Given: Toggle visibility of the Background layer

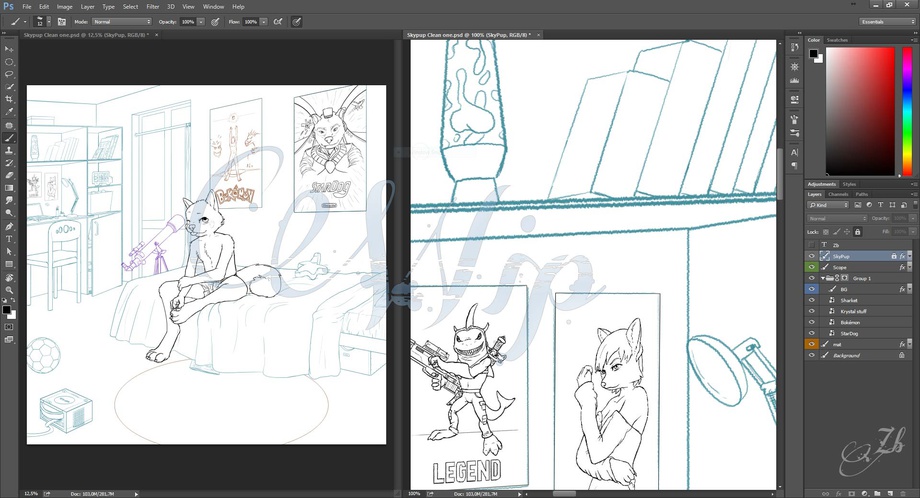Looking at the screenshot, I should (811, 355).
